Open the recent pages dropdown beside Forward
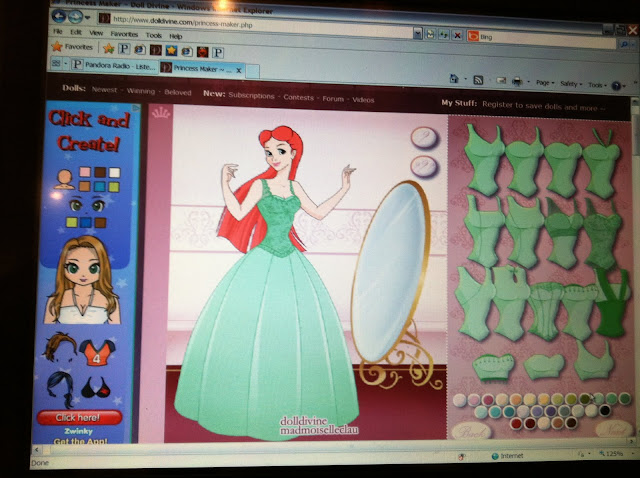Image resolution: width=640 pixels, height=478 pixels. pyautogui.click(x=88, y=18)
